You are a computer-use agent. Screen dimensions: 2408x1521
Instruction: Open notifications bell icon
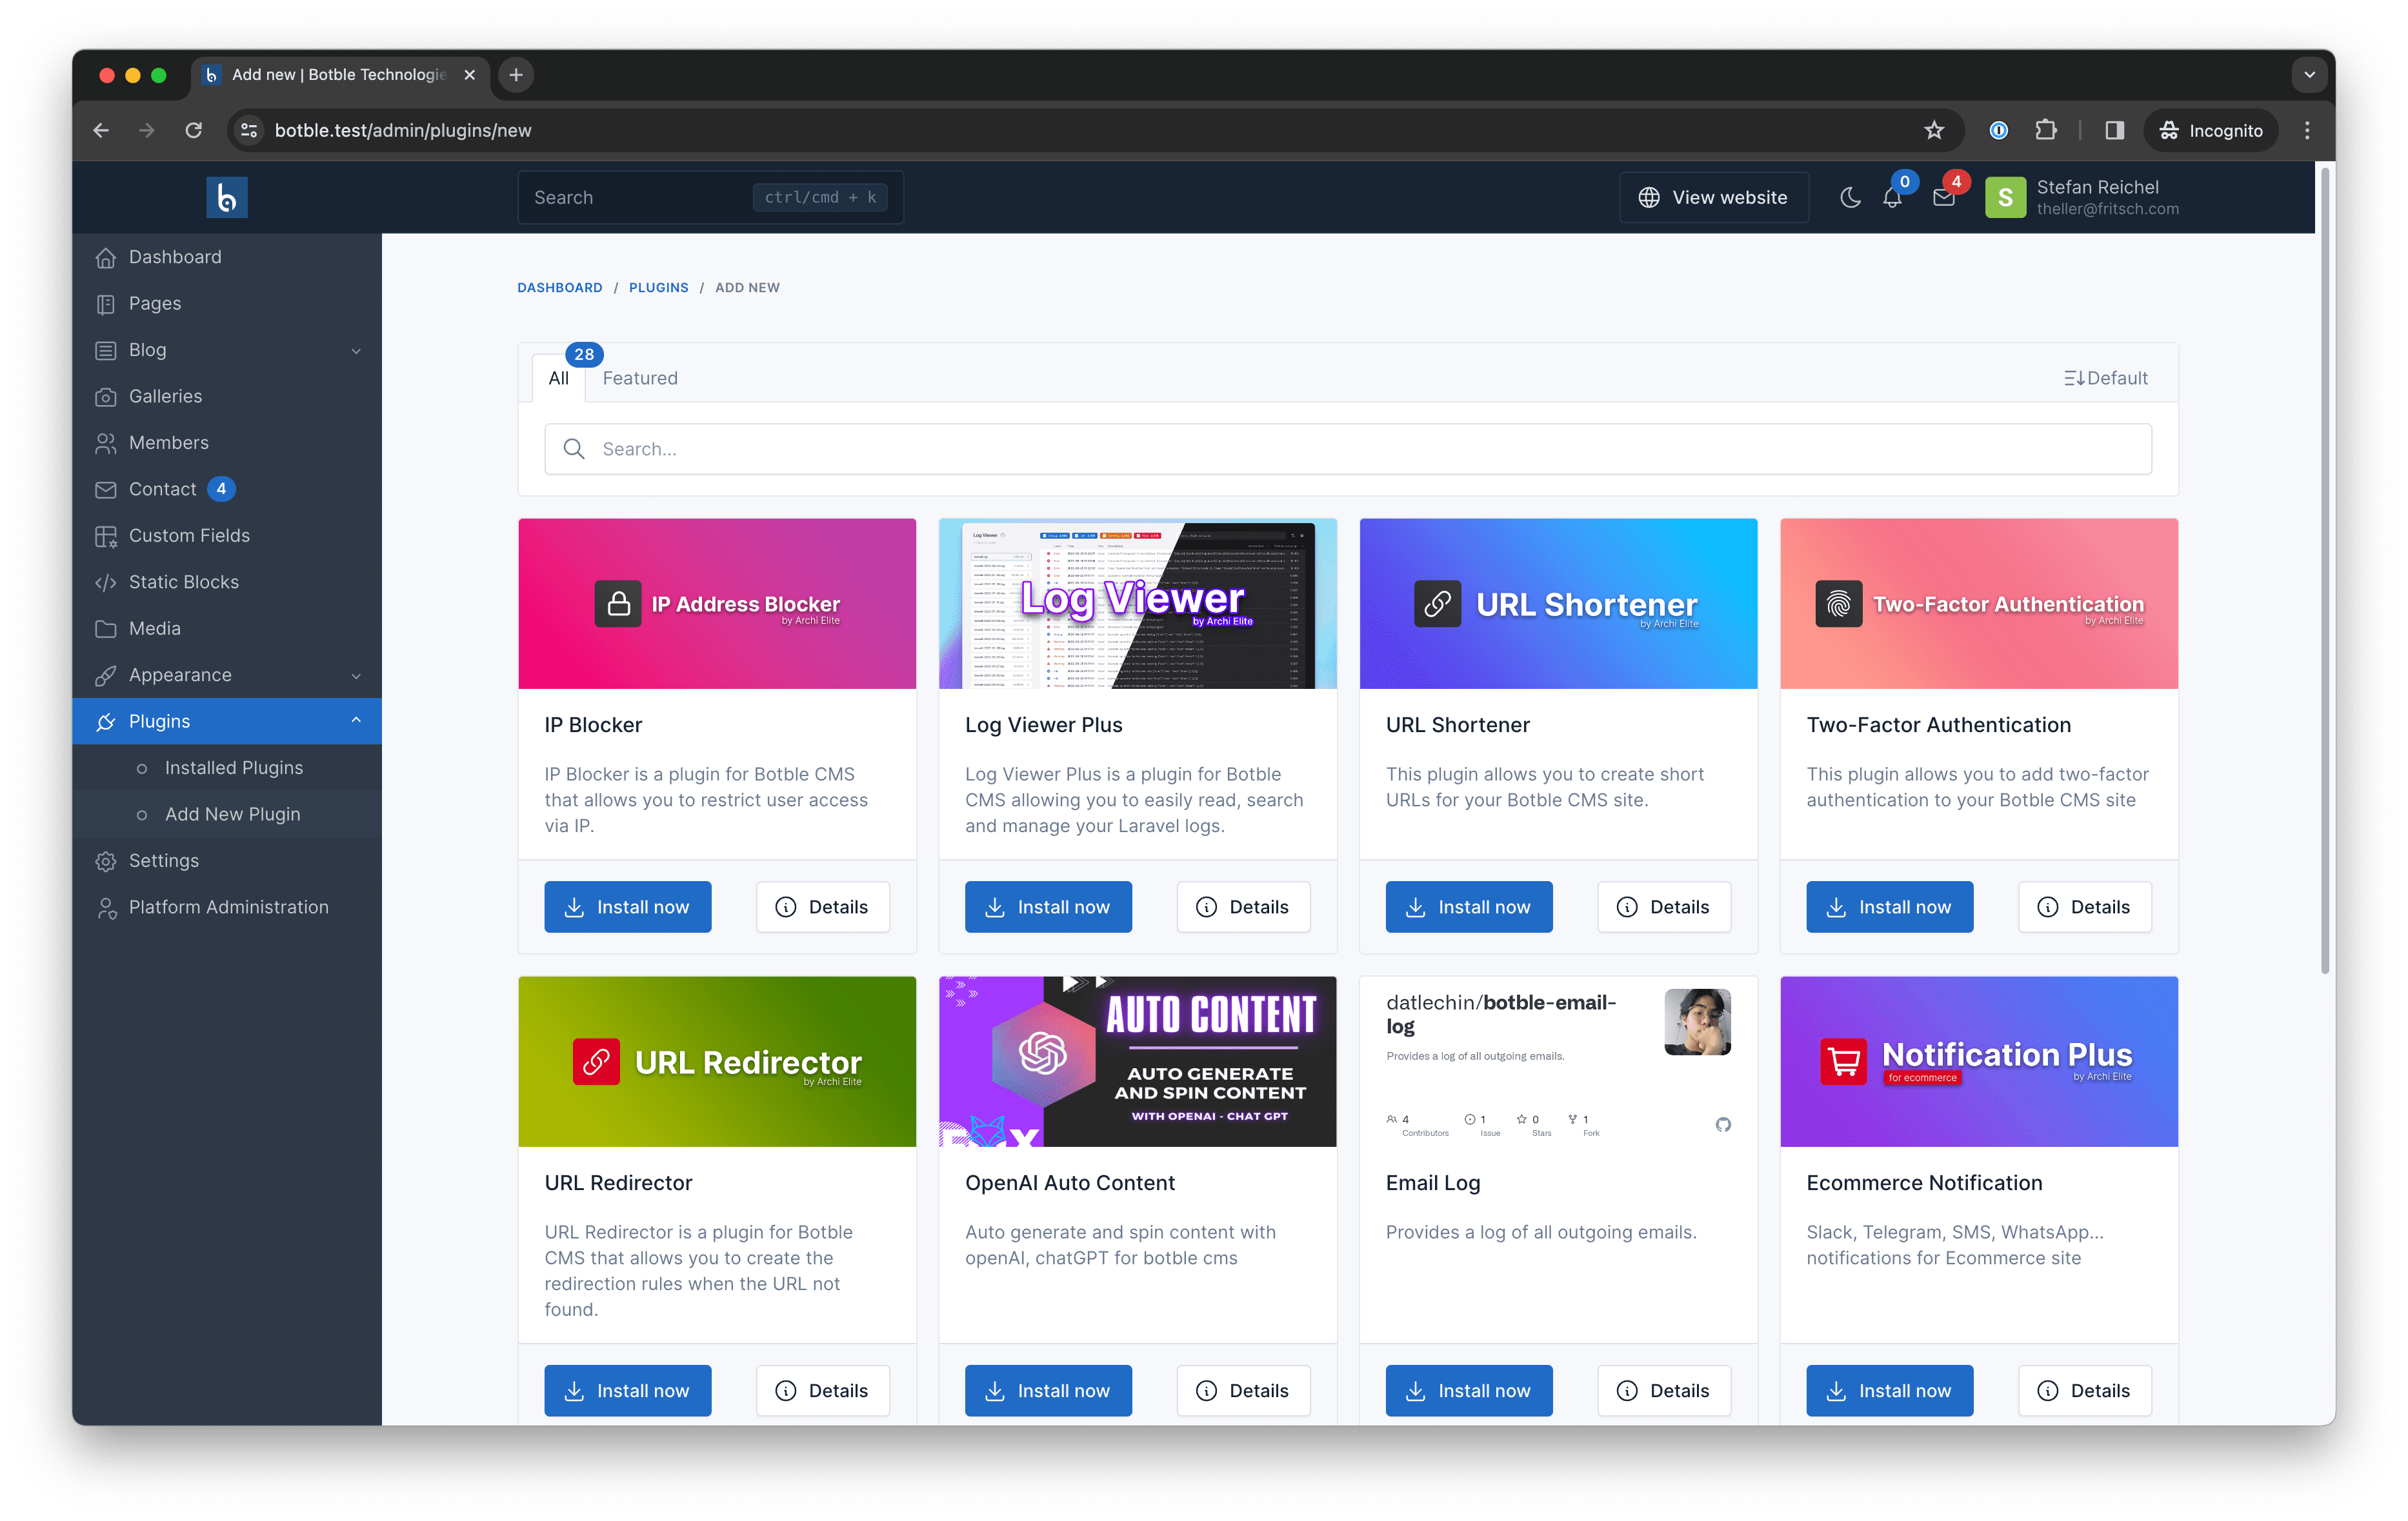pyautogui.click(x=1892, y=197)
